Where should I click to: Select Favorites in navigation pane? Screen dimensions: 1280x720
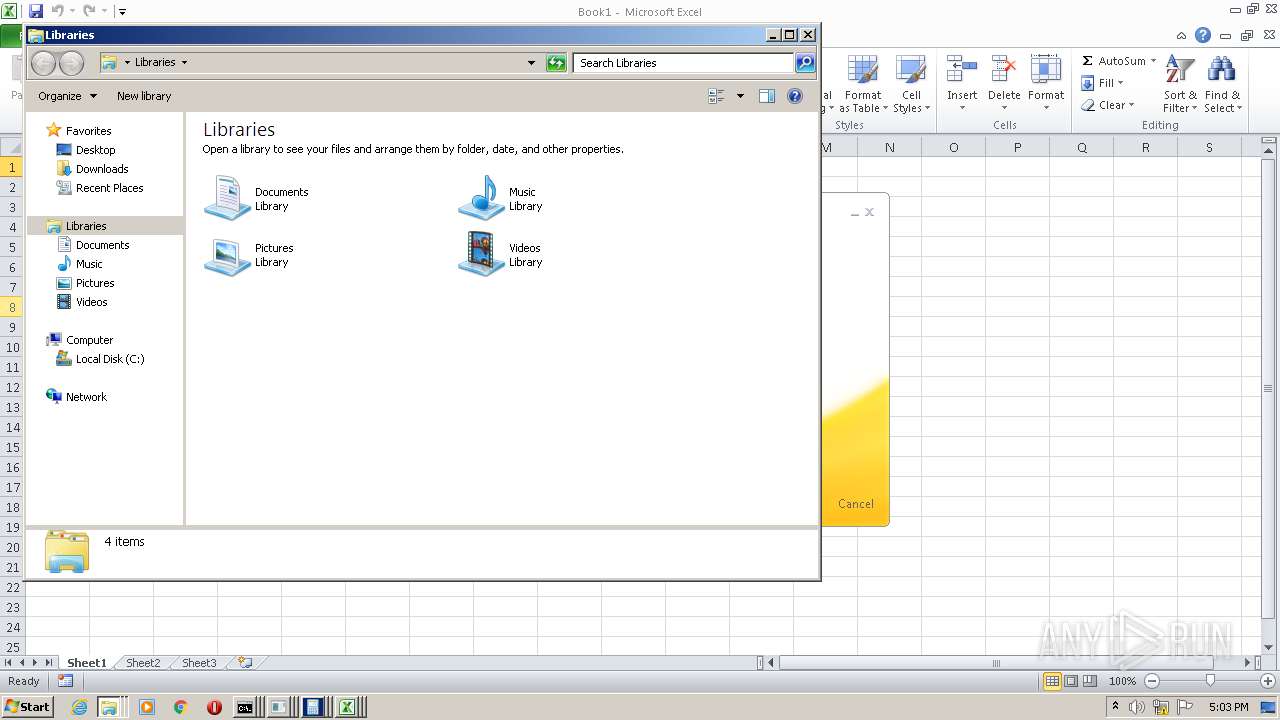[x=88, y=131]
